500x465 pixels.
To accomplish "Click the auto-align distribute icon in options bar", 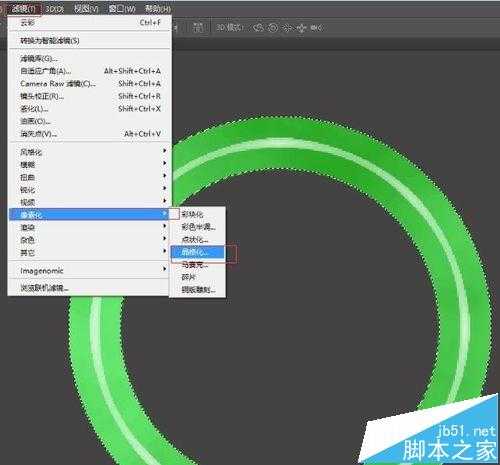I will (198, 28).
